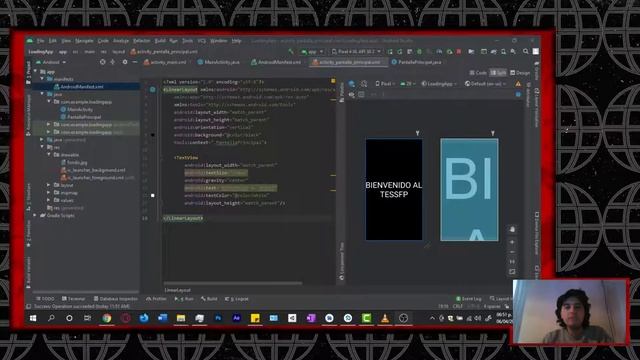Expand the layout folder
The height and width of the screenshot is (360, 640).
49,185
